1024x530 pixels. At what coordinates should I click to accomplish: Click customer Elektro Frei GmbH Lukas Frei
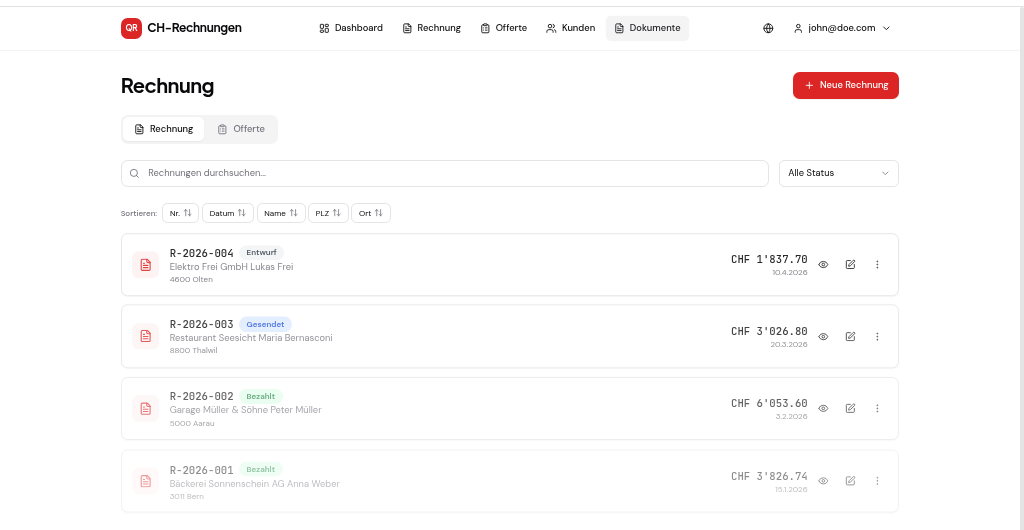[231, 267]
